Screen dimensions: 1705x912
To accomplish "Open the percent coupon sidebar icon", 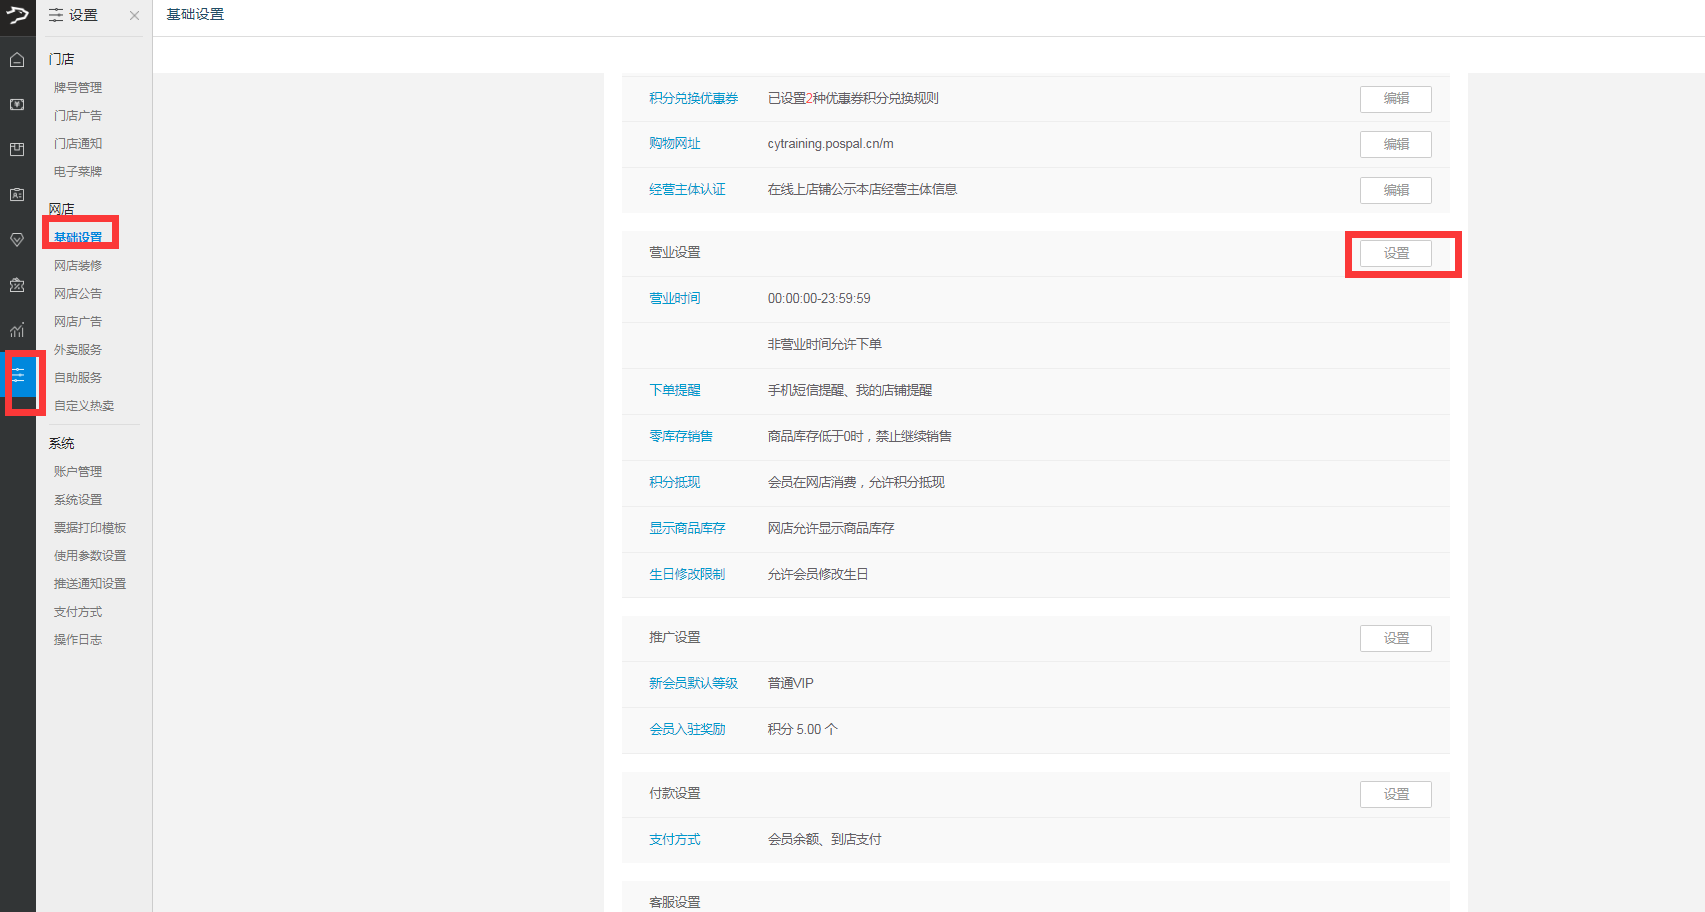I will pyautogui.click(x=17, y=285).
